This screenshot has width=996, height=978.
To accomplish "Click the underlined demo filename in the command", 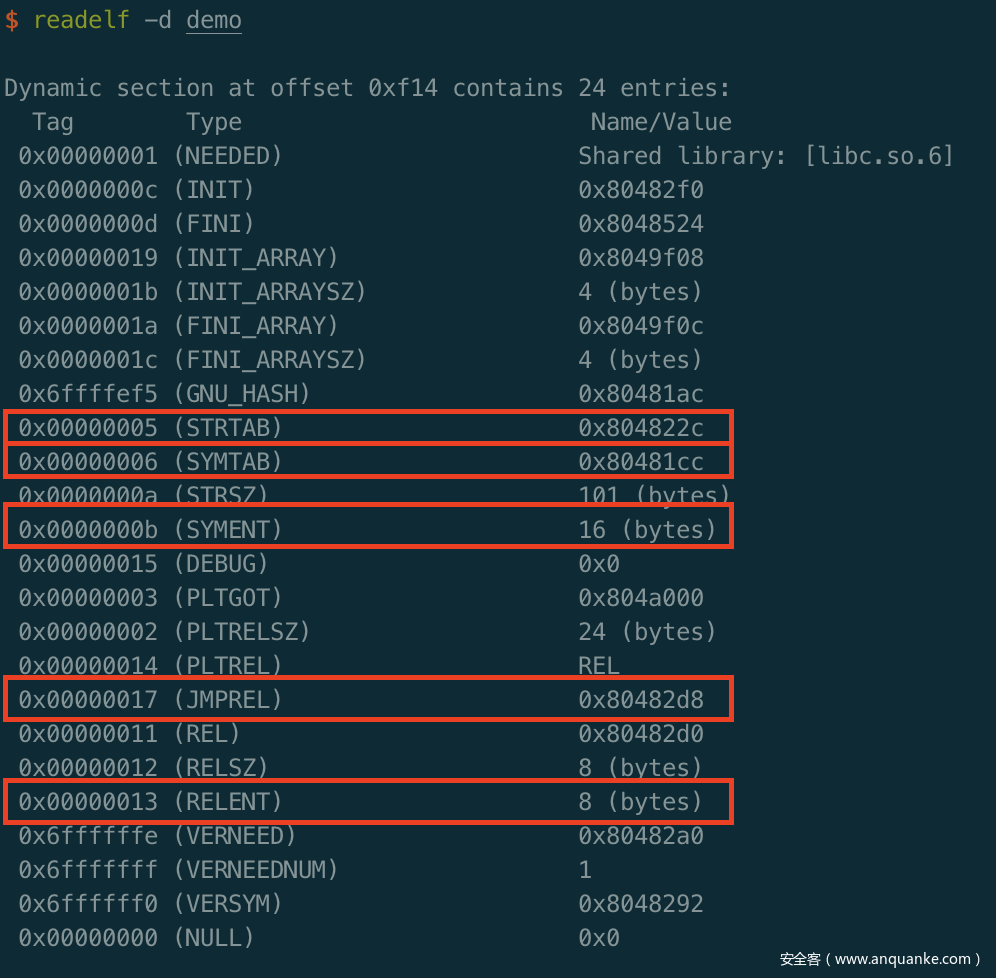I will click(x=213, y=20).
